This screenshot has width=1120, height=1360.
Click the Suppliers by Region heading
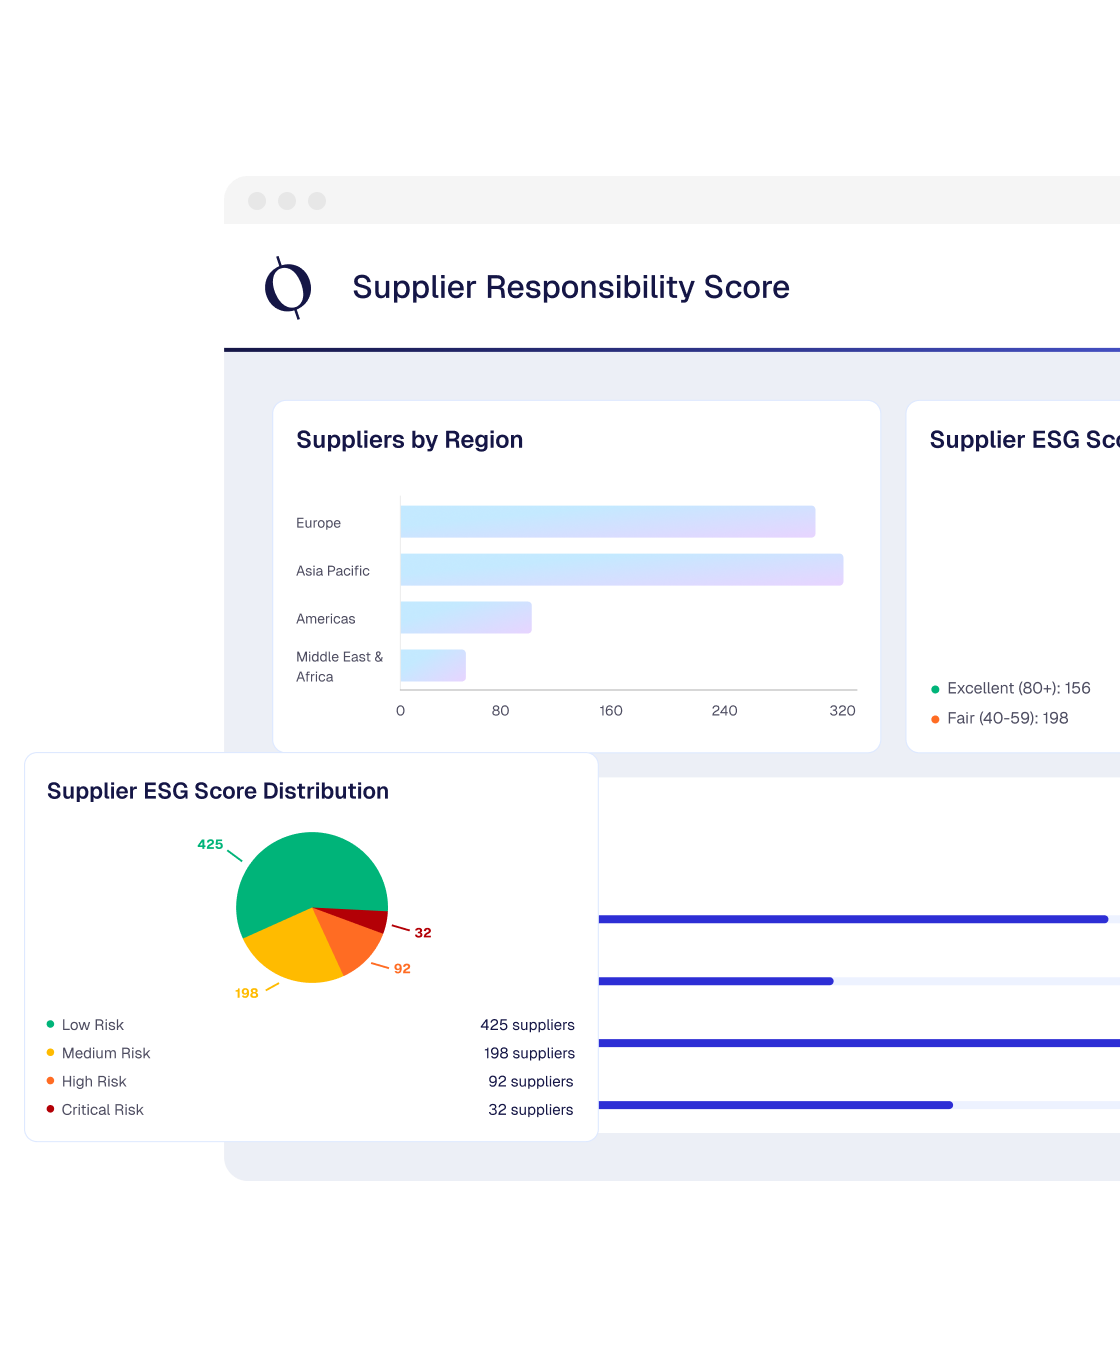coord(409,440)
